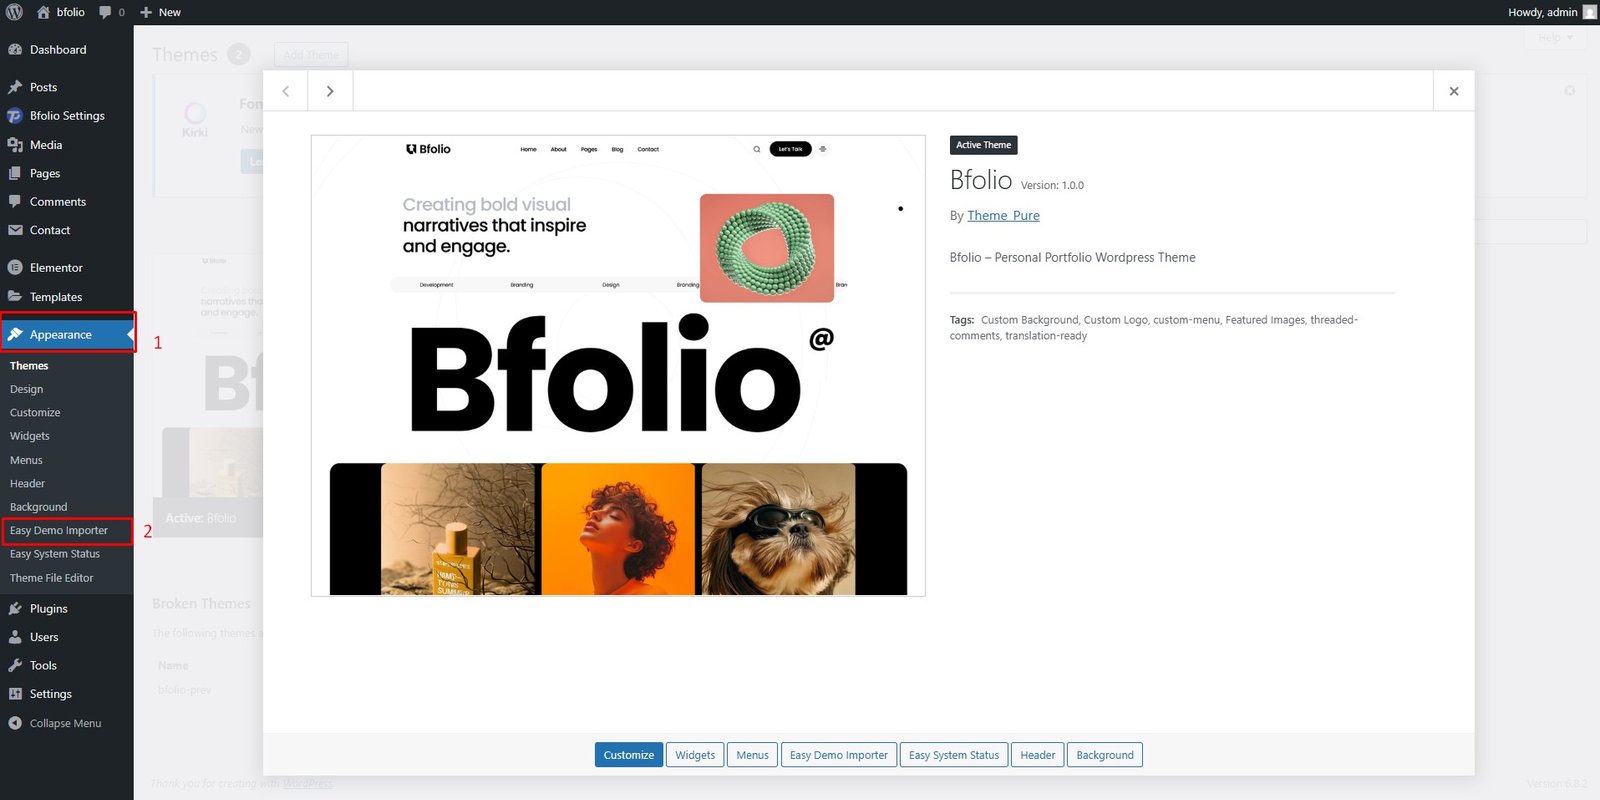
Task: Click the Widgets button in the overlay footer
Action: tap(695, 755)
